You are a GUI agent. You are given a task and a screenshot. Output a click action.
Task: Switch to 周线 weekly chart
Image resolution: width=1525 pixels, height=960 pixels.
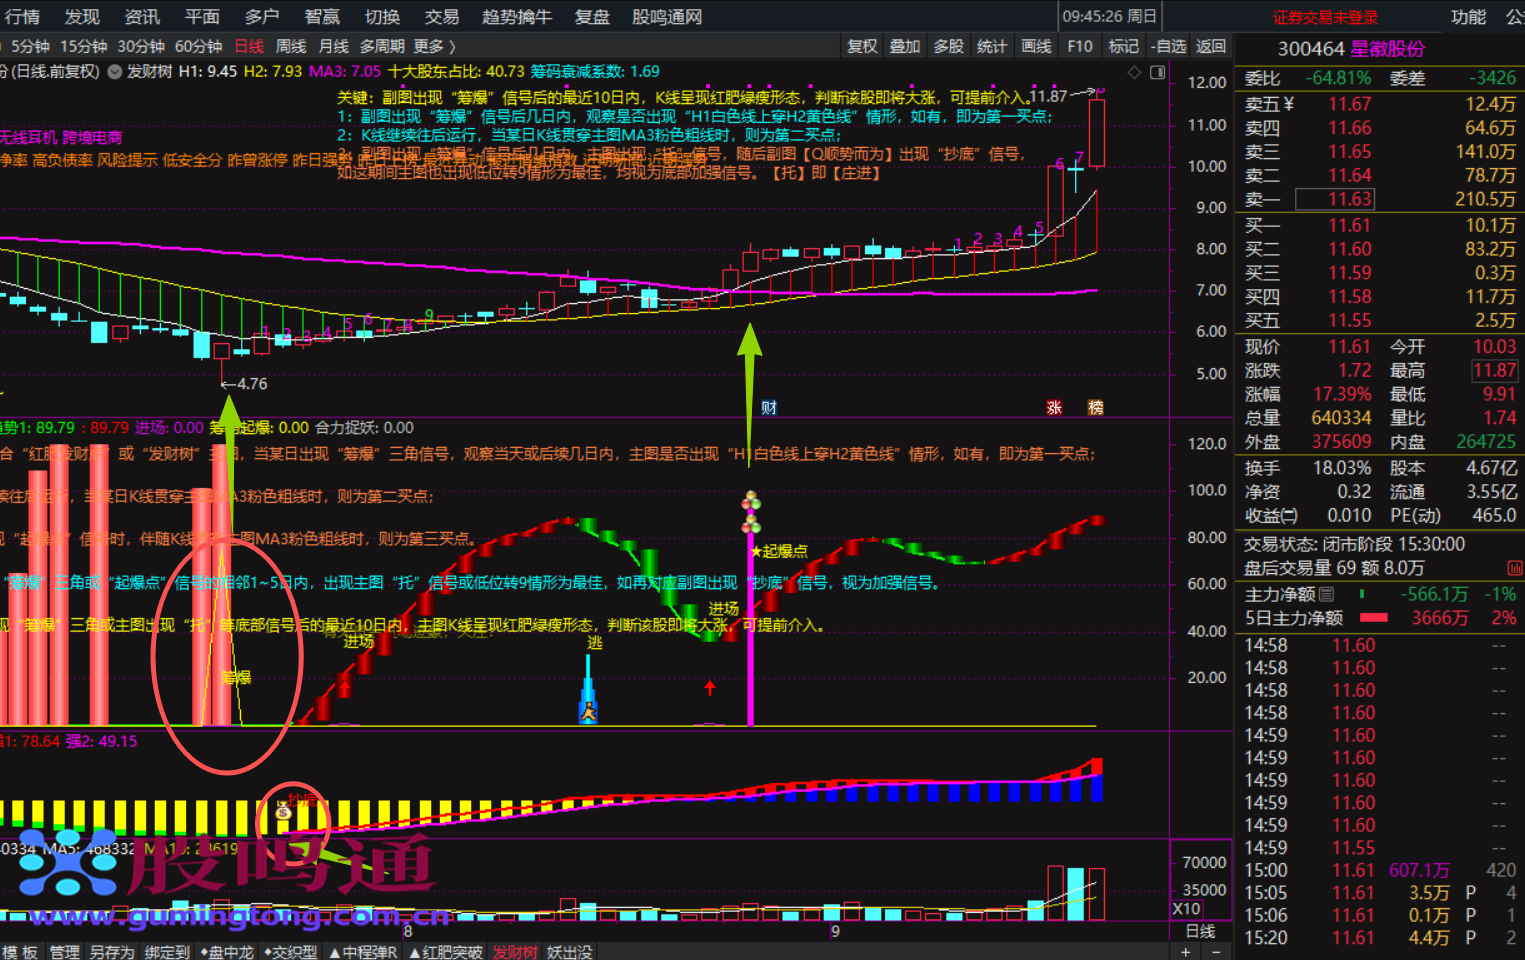click(291, 46)
